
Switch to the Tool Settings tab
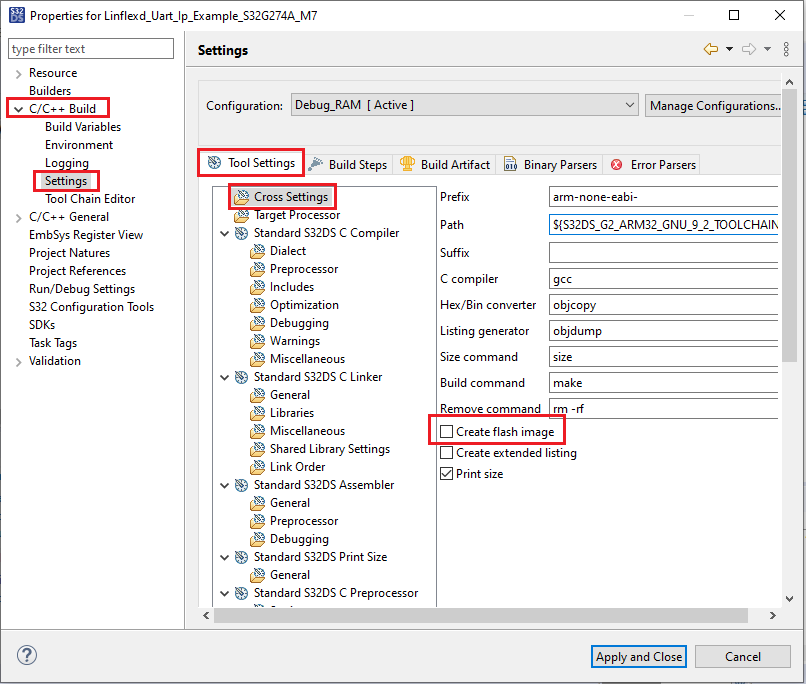(251, 163)
